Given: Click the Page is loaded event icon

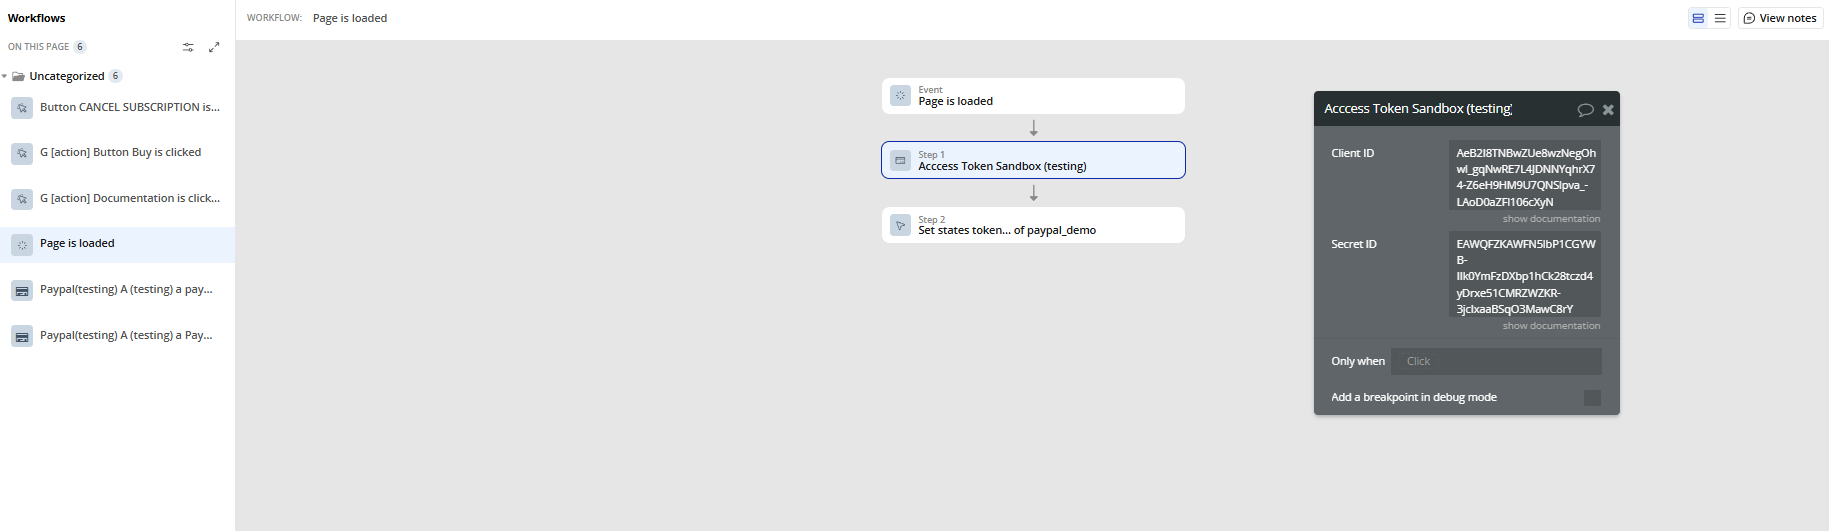Looking at the screenshot, I should pos(900,96).
